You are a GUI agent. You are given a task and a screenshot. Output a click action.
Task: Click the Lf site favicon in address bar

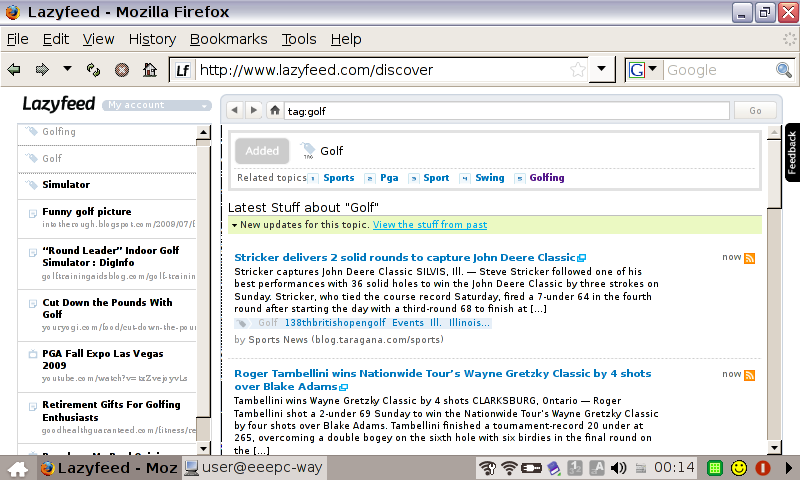point(182,70)
